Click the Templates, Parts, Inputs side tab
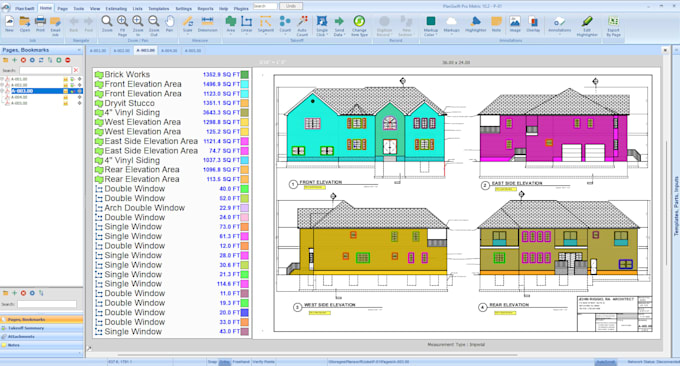This screenshot has width=680, height=366. tap(676, 206)
